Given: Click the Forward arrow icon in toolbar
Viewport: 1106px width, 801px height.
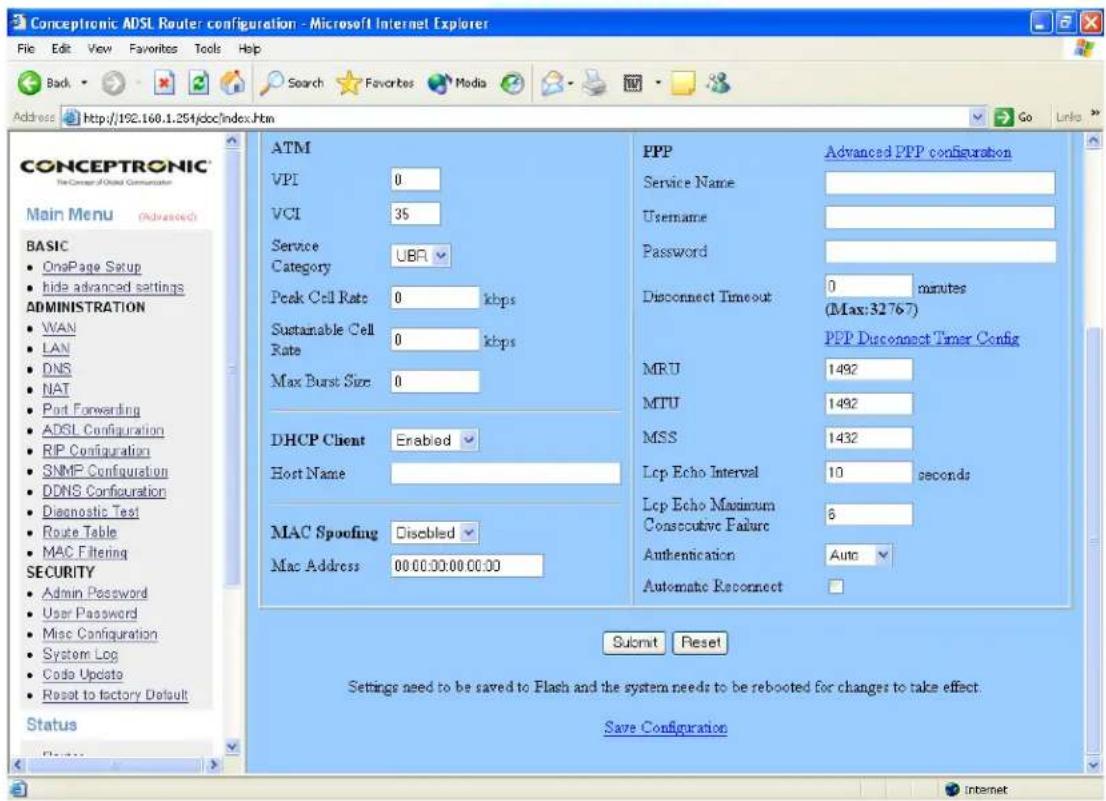Looking at the screenshot, I should [x=113, y=83].
